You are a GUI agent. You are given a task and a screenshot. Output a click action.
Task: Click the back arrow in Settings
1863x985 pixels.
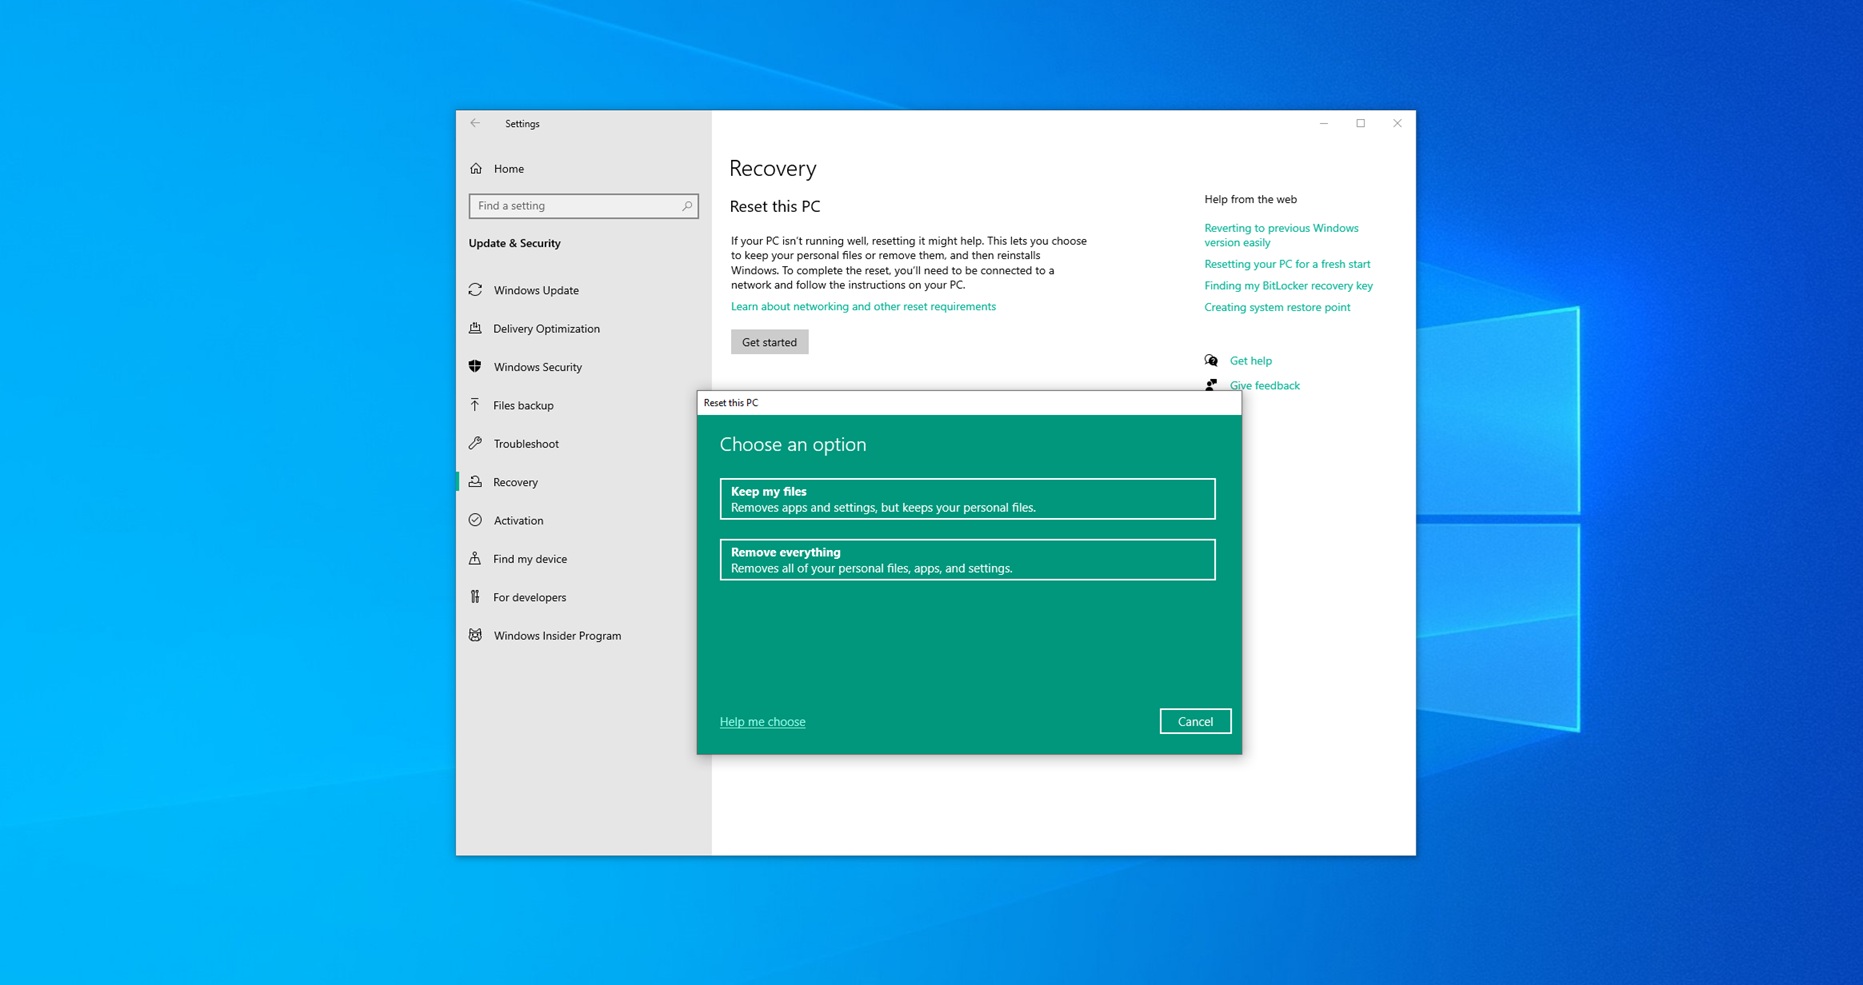(475, 123)
